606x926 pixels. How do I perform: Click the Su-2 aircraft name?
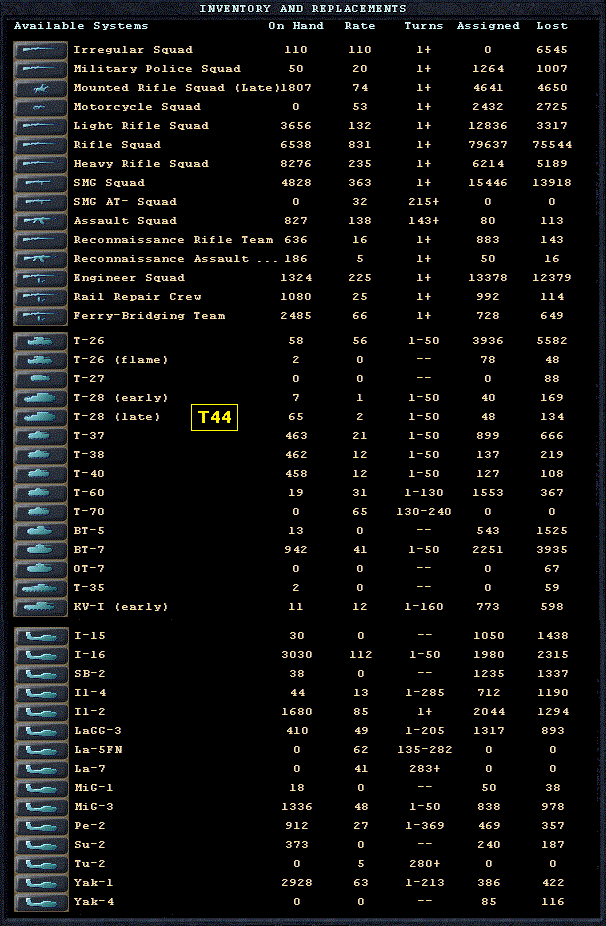pyautogui.click(x=90, y=845)
